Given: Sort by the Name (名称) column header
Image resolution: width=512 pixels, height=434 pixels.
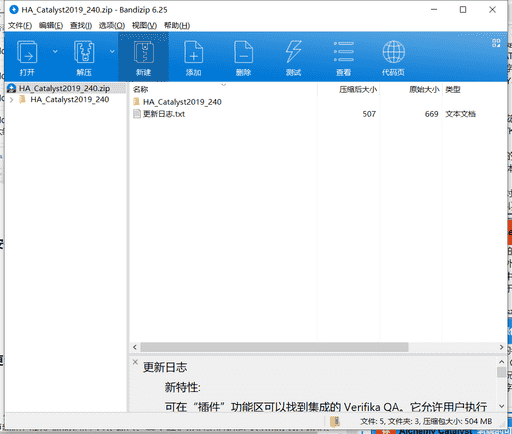Looking at the screenshot, I should pos(140,89).
